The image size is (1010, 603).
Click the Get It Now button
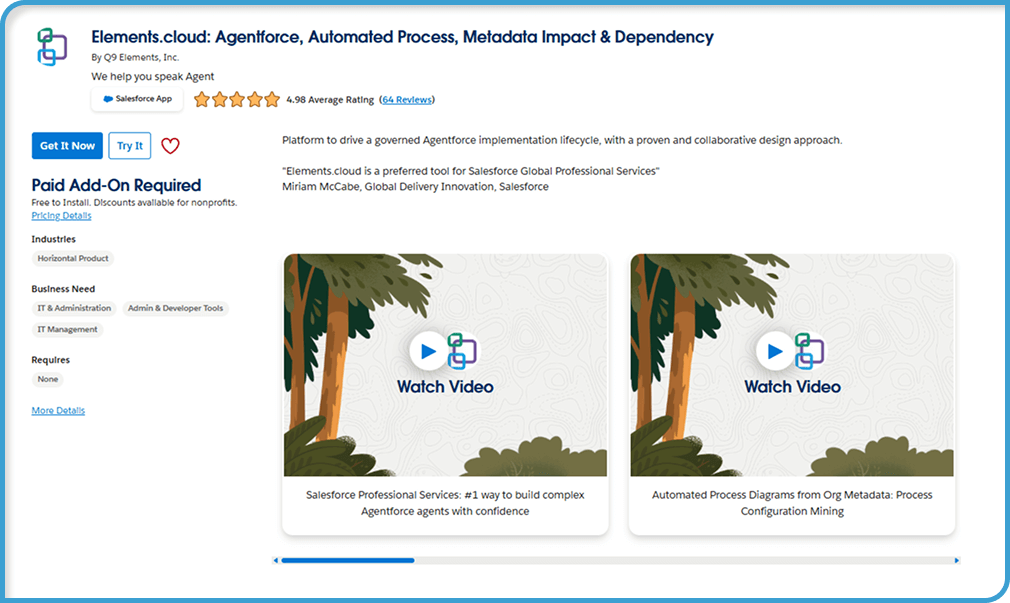pos(67,146)
